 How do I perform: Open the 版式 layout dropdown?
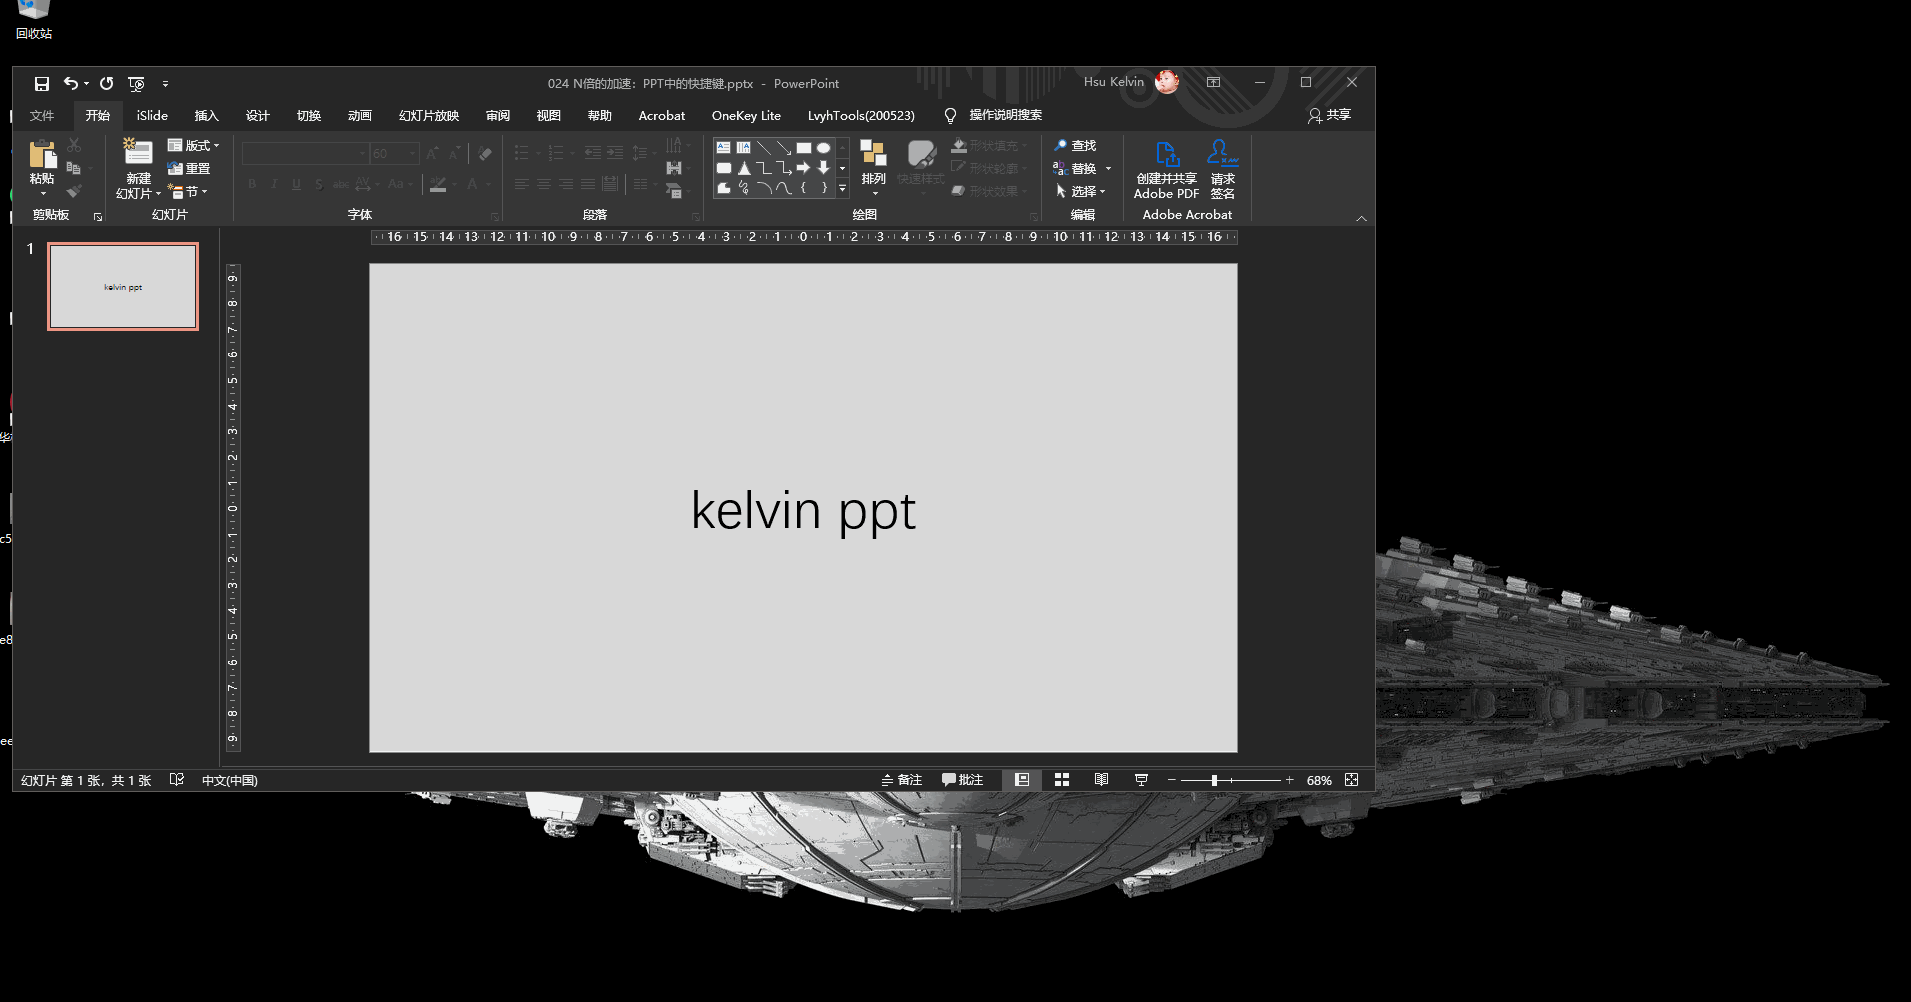[193, 146]
